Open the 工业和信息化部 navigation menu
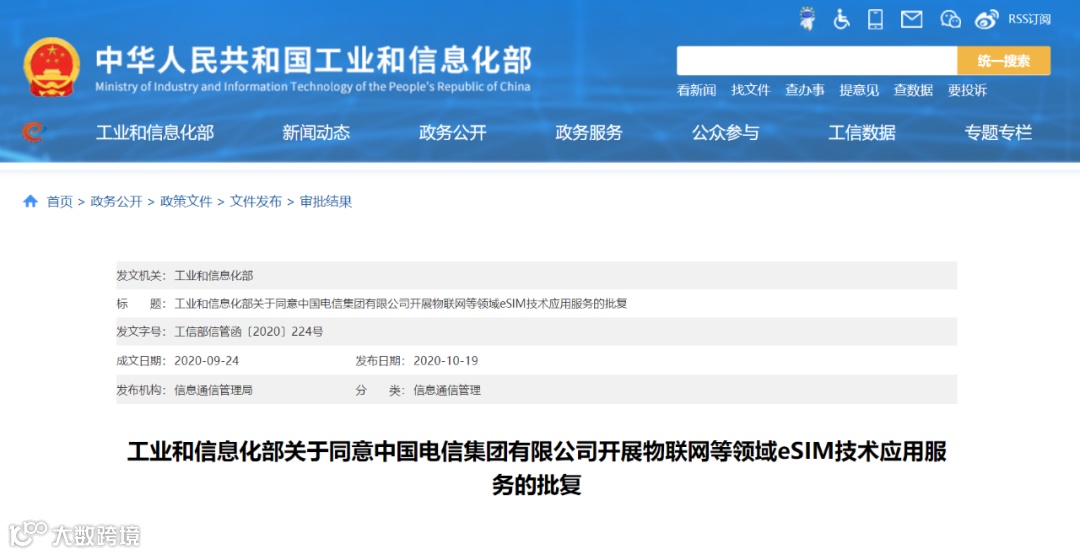The image size is (1080, 555). (x=155, y=132)
